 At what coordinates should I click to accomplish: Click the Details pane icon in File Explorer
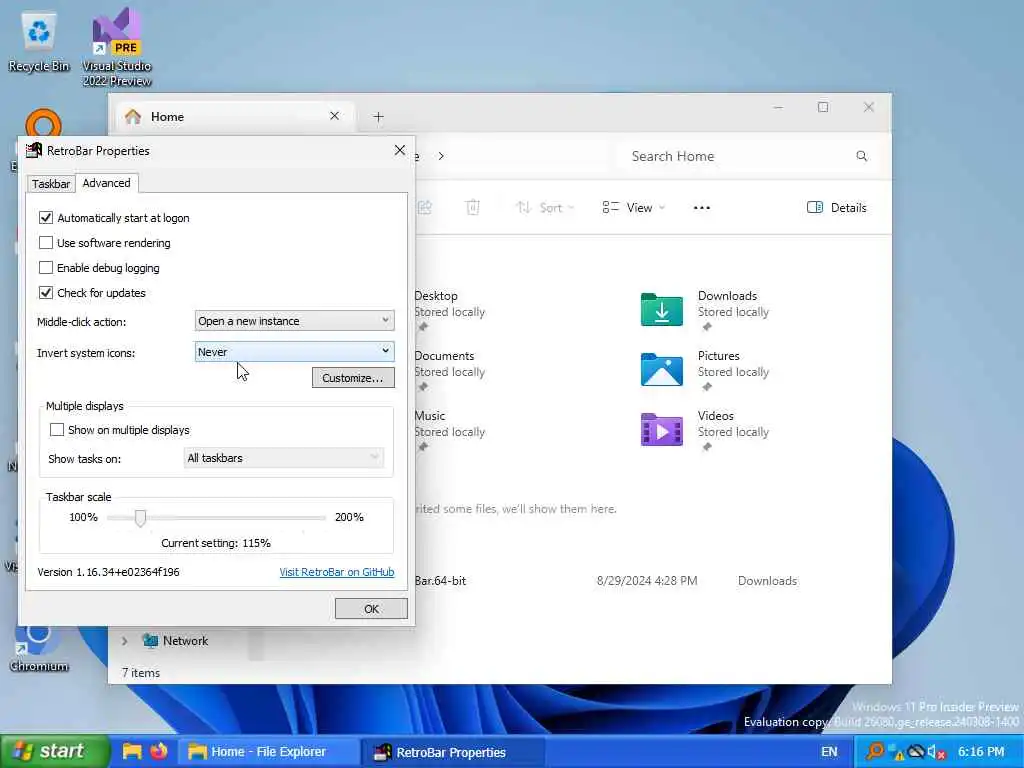click(x=814, y=208)
